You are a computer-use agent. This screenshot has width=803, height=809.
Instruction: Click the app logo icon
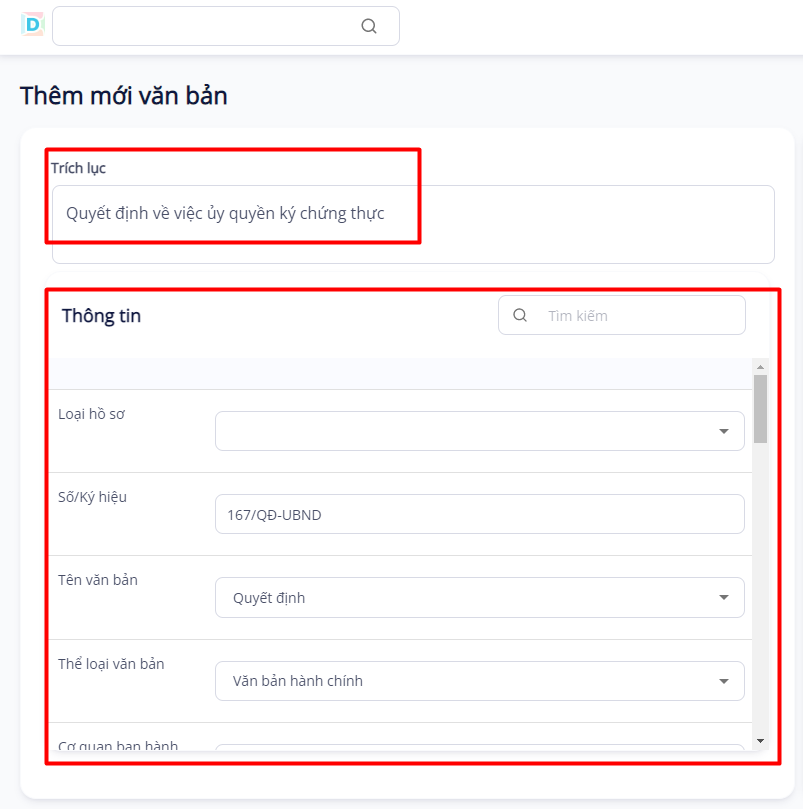coord(33,25)
